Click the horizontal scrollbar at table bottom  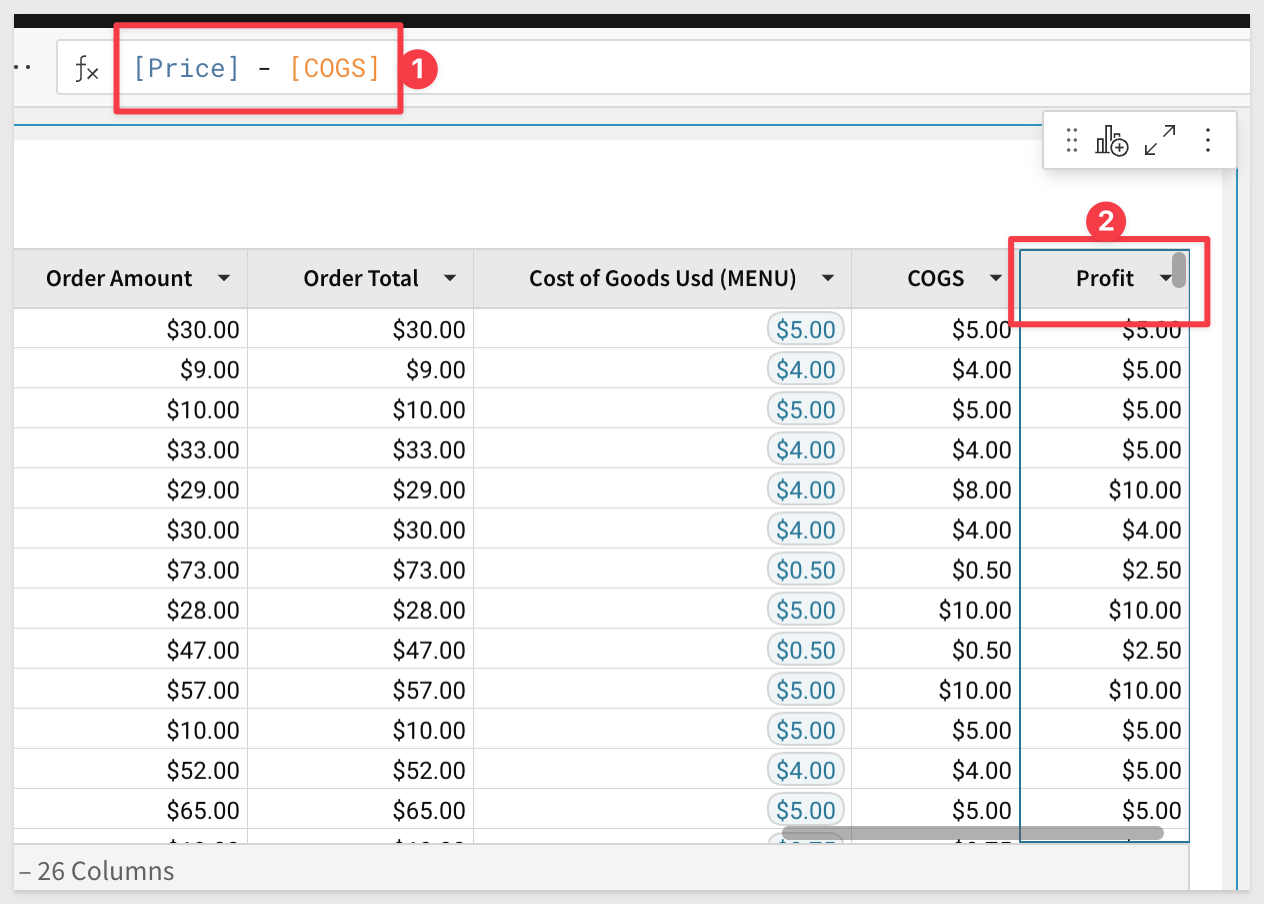(x=971, y=832)
